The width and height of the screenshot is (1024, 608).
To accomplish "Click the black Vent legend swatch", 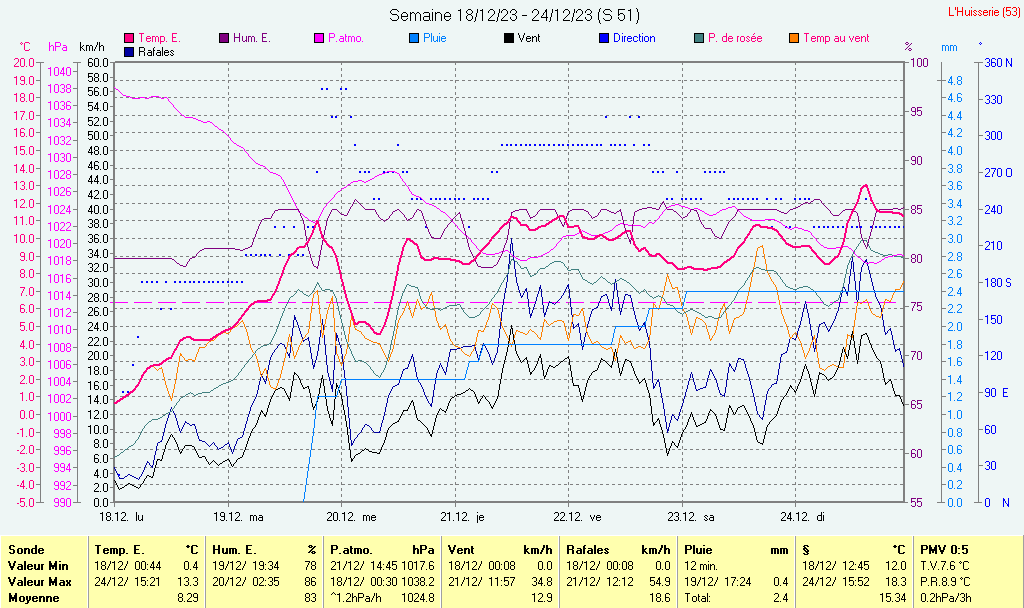I will tap(509, 39).
